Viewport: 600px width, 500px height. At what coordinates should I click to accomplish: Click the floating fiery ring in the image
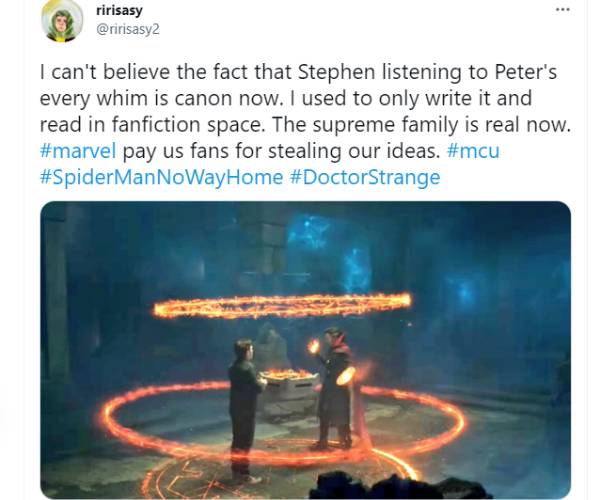[282, 306]
